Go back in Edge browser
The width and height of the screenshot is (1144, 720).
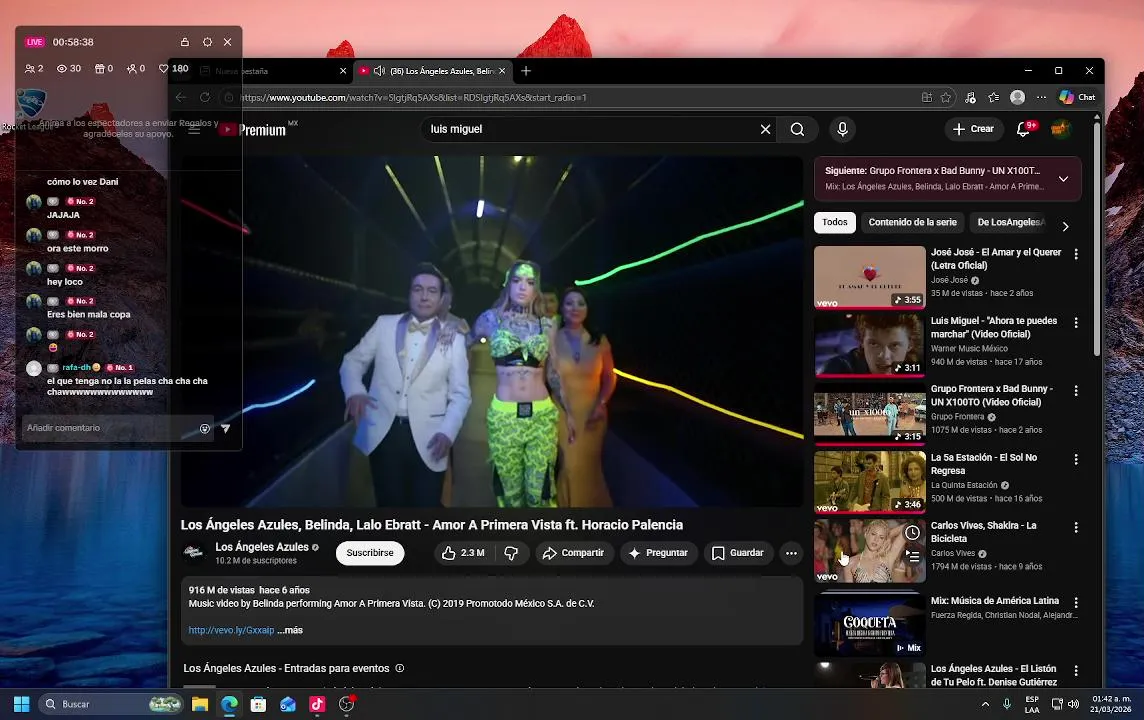pos(181,97)
